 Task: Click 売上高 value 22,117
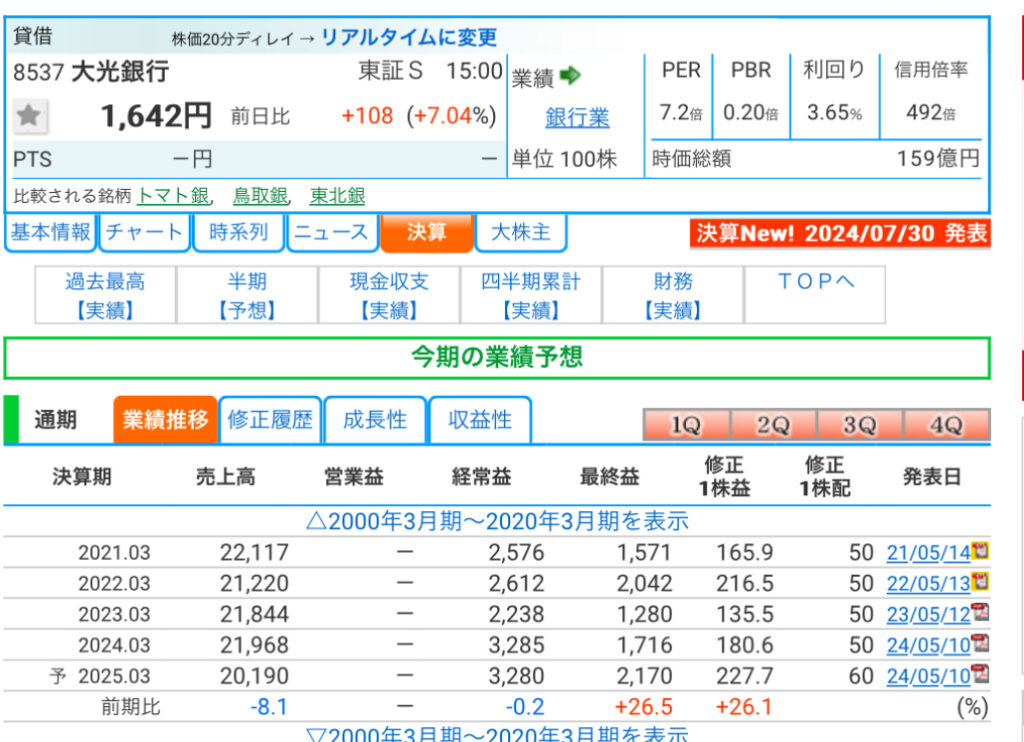[254, 553]
